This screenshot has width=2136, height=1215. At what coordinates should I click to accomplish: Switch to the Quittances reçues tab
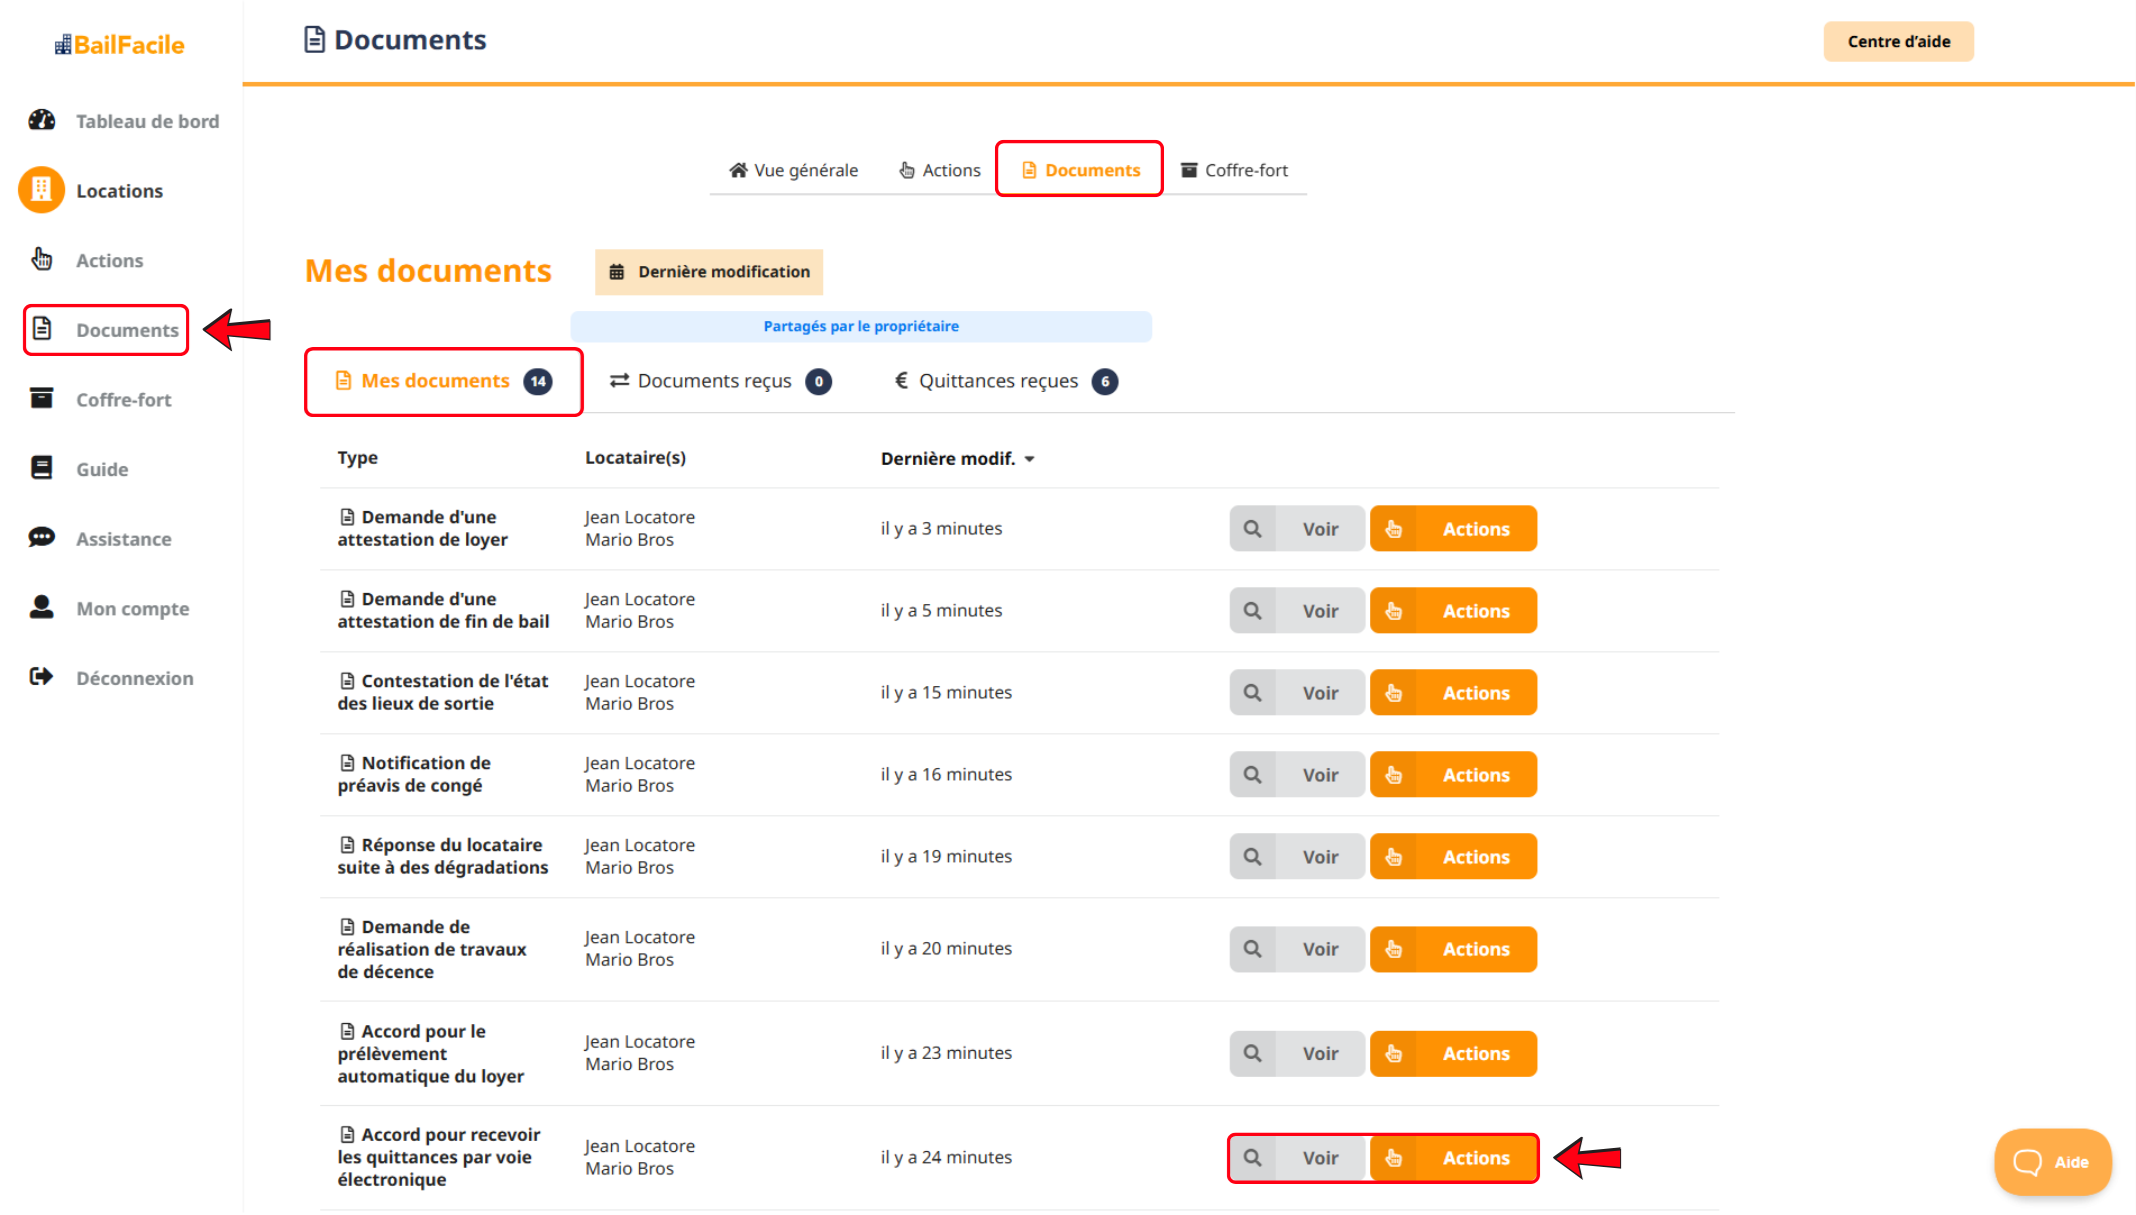pos(1004,381)
